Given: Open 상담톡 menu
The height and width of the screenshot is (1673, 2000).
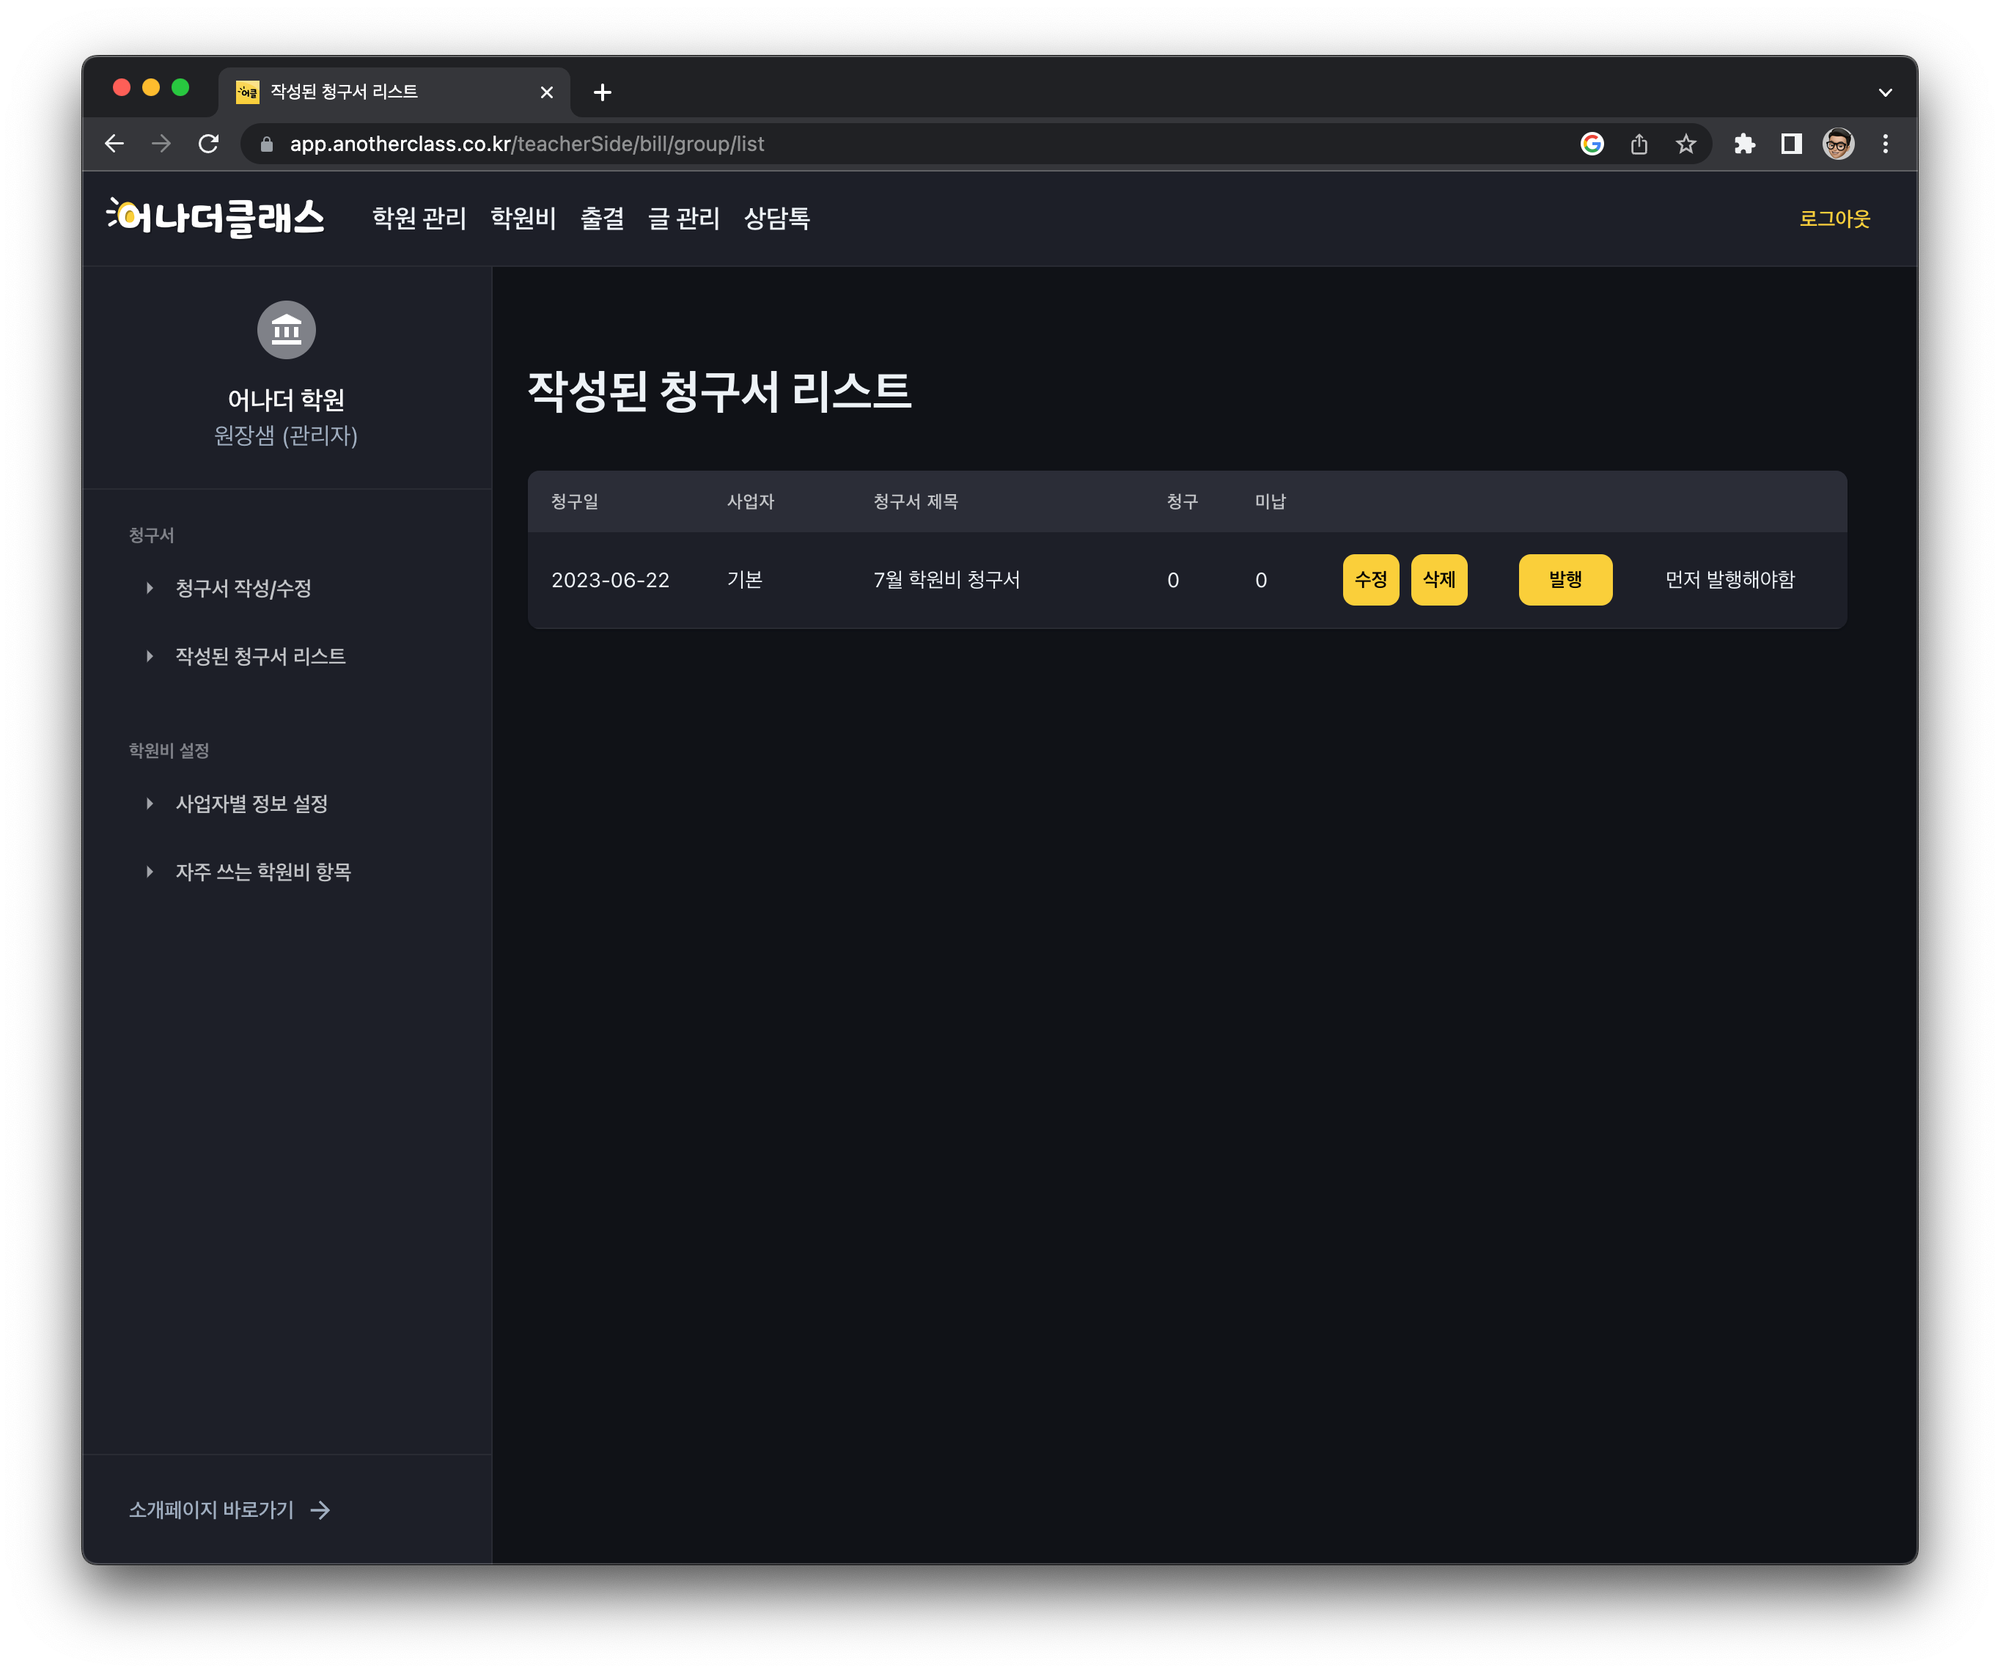Looking at the screenshot, I should tap(777, 218).
